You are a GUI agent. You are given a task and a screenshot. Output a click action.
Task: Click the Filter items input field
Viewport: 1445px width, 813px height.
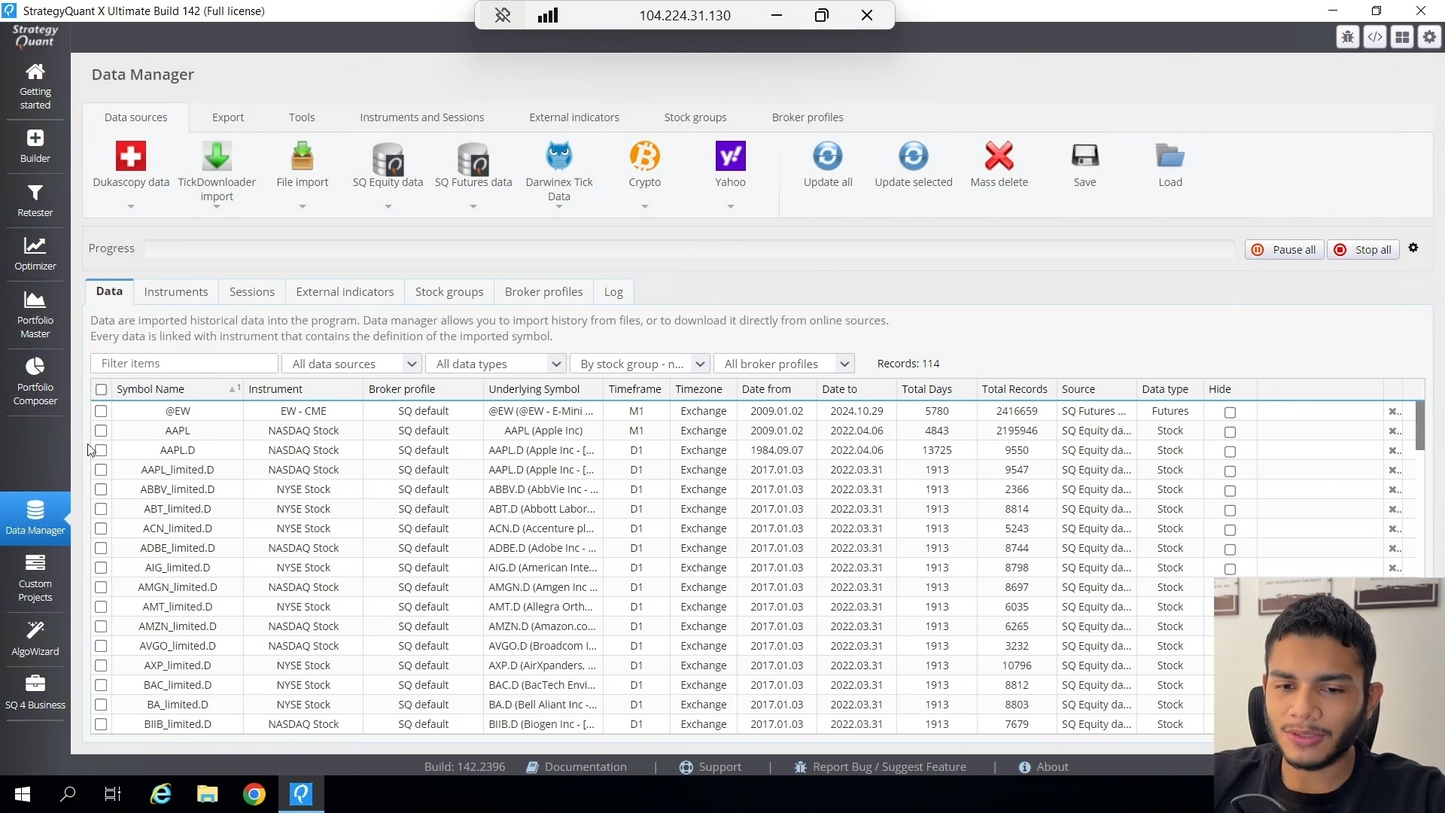click(x=184, y=364)
